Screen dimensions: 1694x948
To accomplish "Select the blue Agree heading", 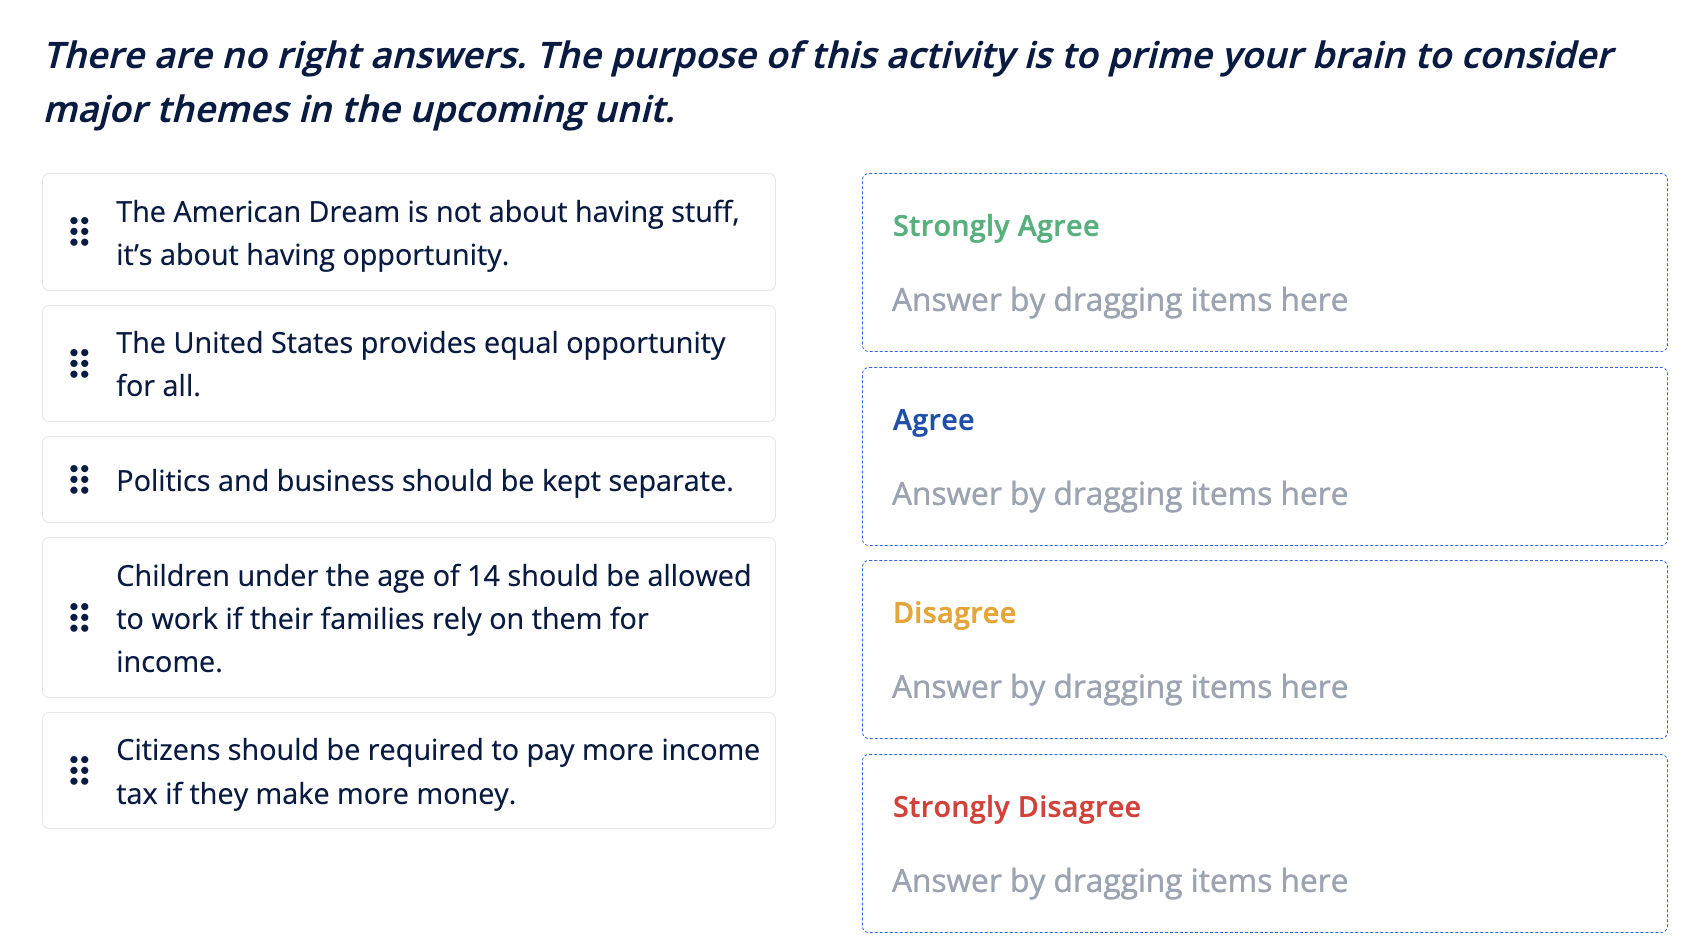I will (x=933, y=420).
